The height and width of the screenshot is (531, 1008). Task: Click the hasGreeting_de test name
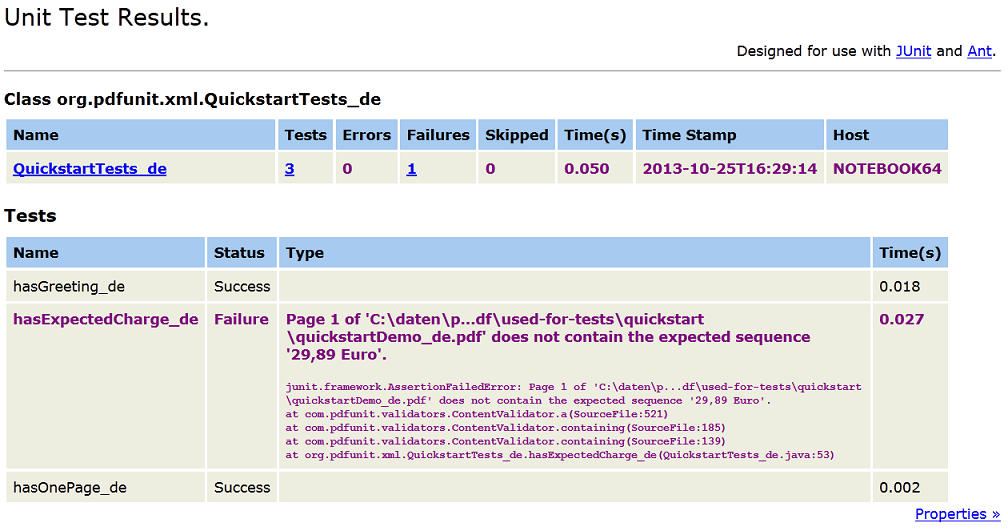[x=69, y=287]
